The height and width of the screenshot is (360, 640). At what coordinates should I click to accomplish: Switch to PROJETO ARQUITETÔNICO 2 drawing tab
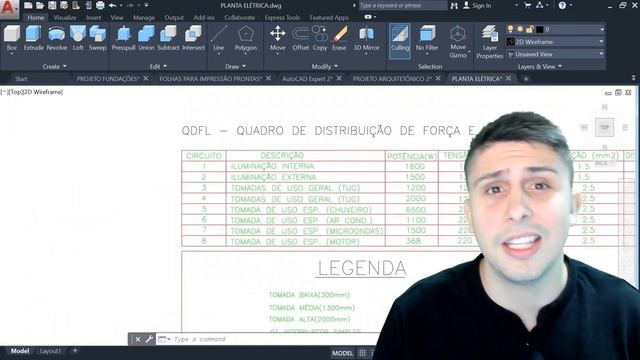392,78
